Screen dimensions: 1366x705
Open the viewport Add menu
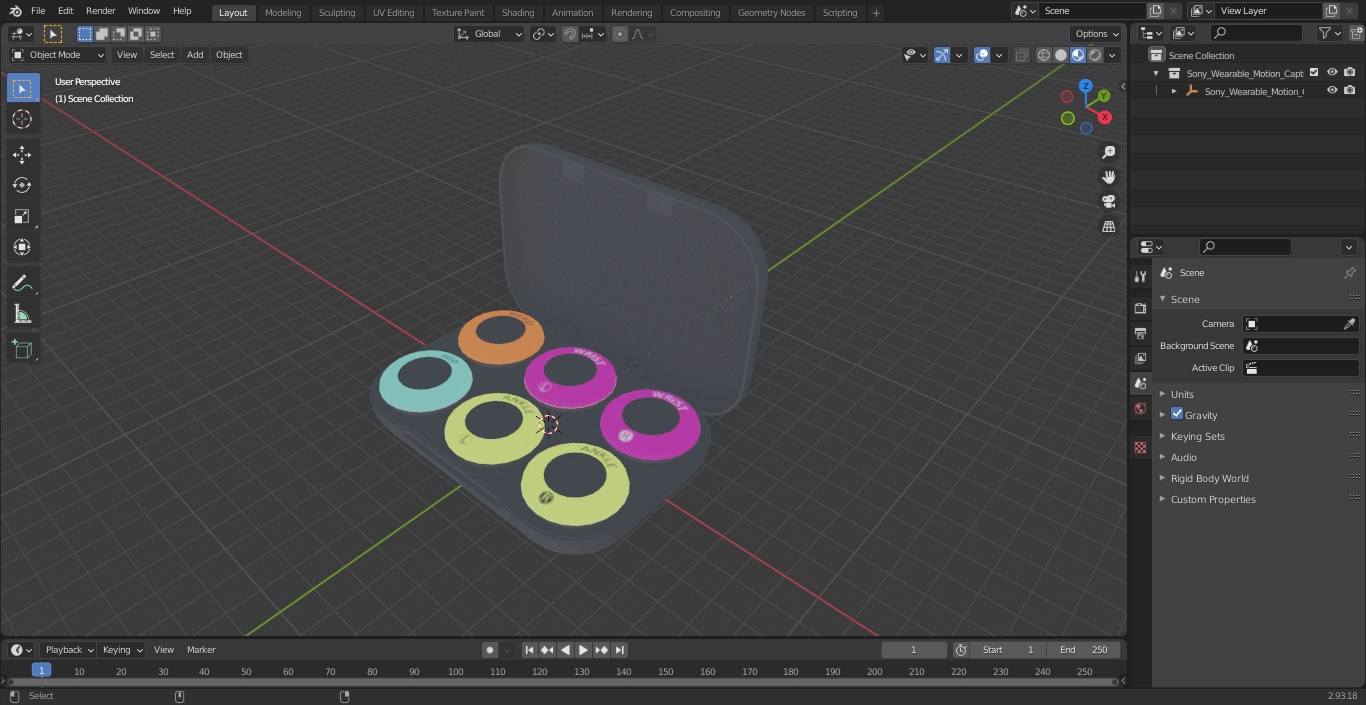[x=195, y=55]
